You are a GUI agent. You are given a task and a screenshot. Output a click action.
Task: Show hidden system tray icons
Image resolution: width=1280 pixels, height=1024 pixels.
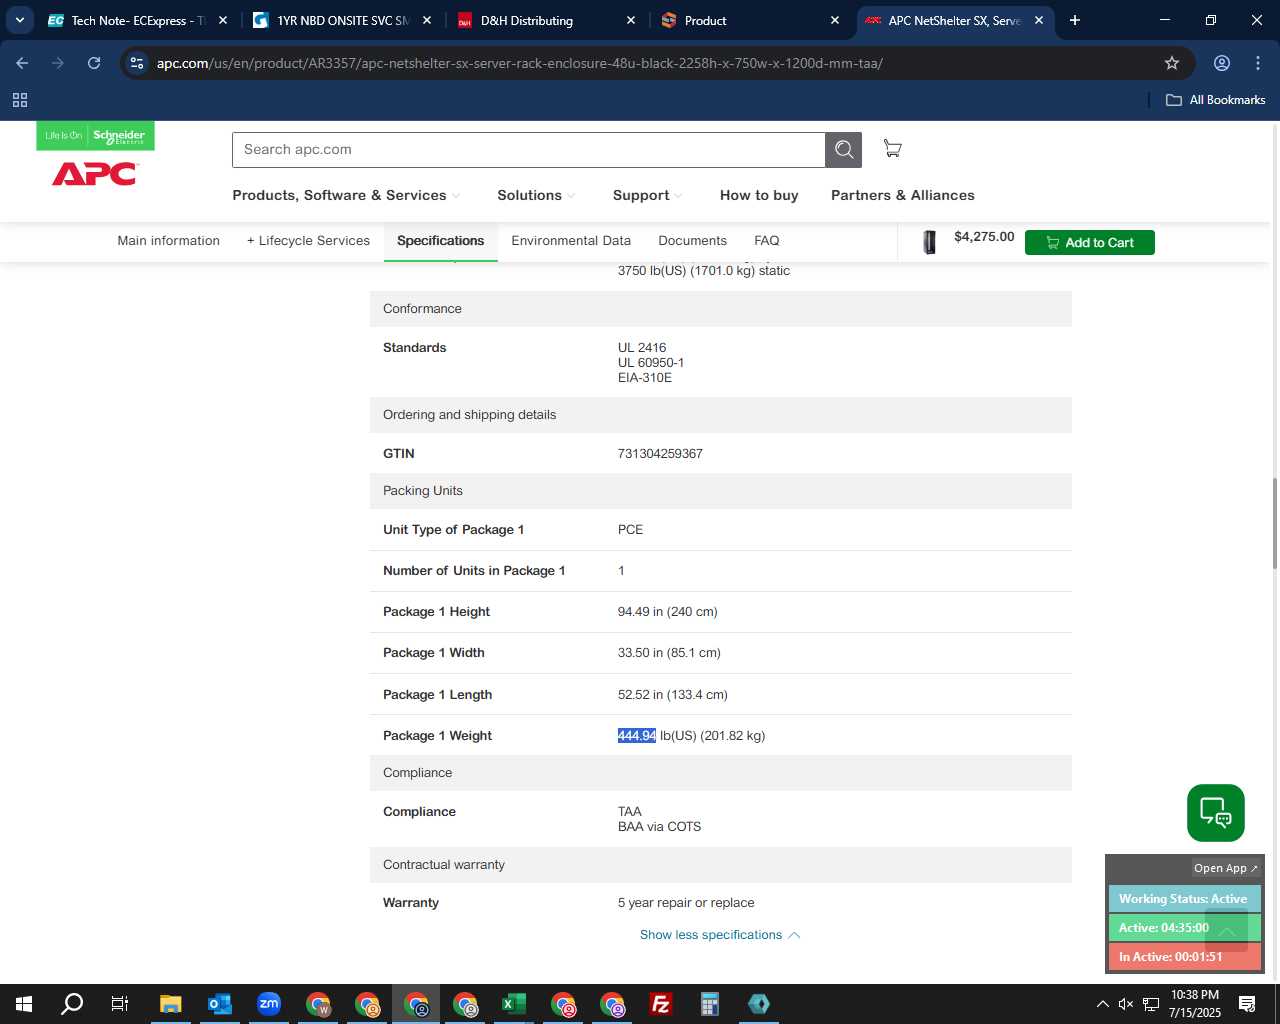coord(1102,1004)
